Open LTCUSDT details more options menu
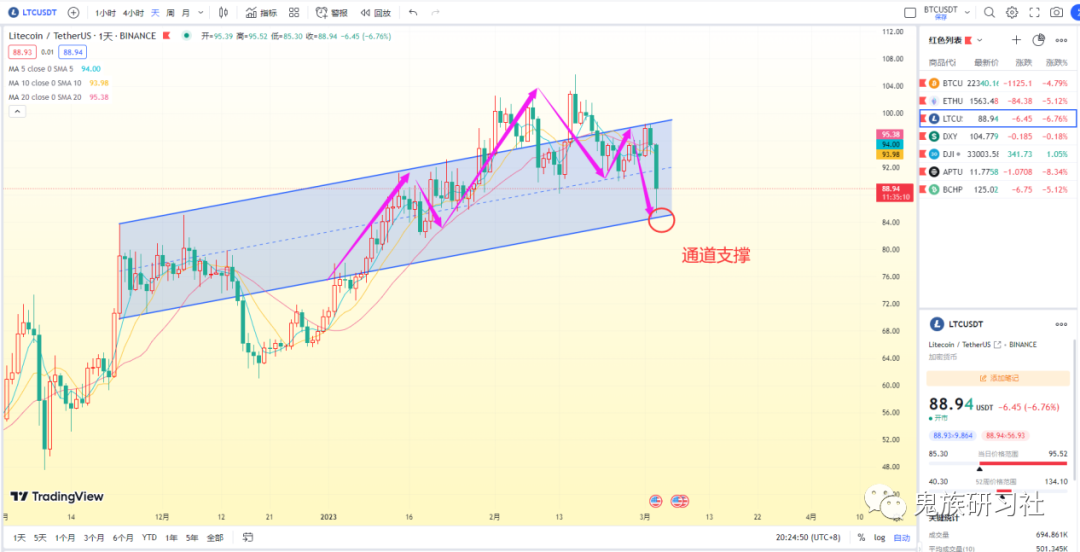 [1061, 324]
